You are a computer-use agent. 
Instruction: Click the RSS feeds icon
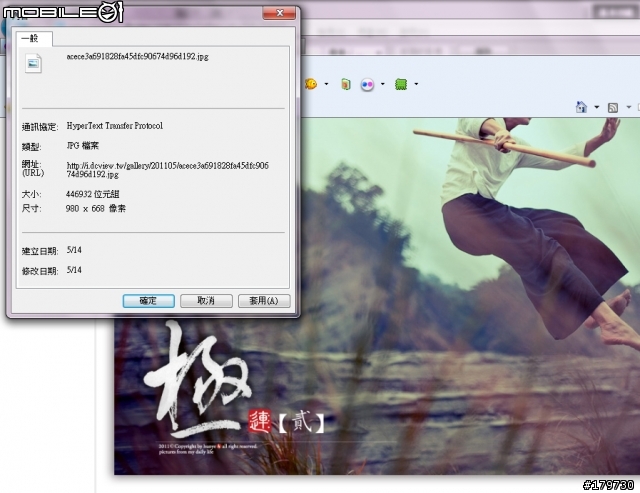(x=613, y=108)
